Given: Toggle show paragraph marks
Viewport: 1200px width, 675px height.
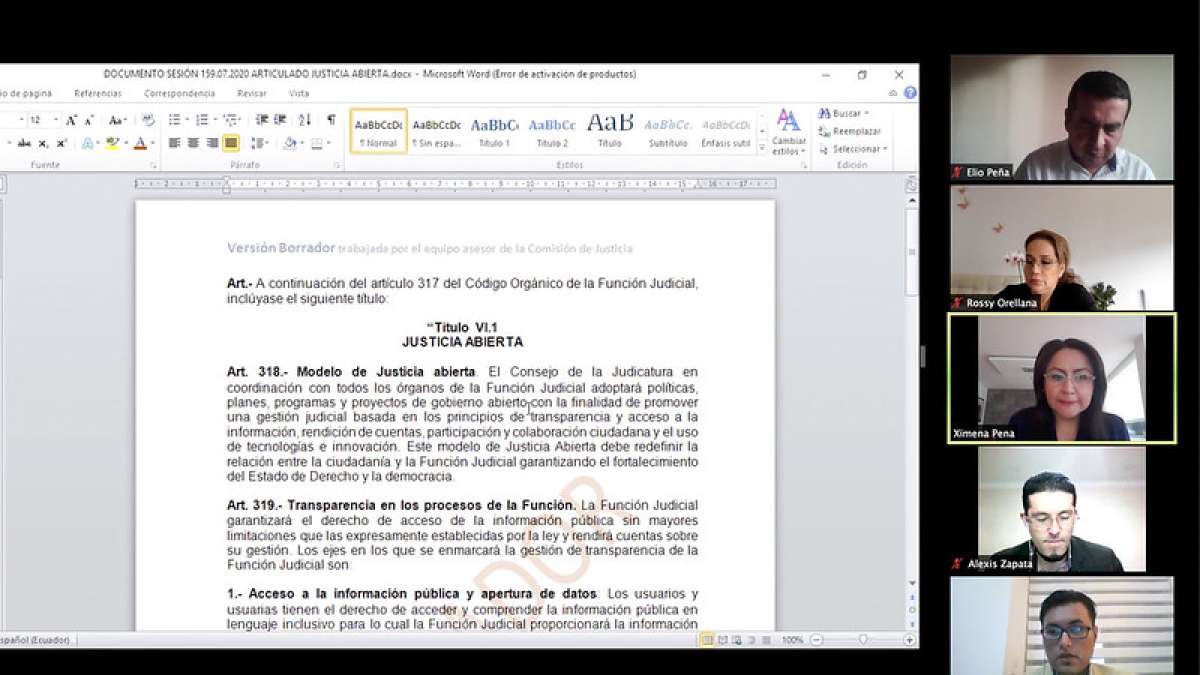Looking at the screenshot, I should click(x=331, y=120).
